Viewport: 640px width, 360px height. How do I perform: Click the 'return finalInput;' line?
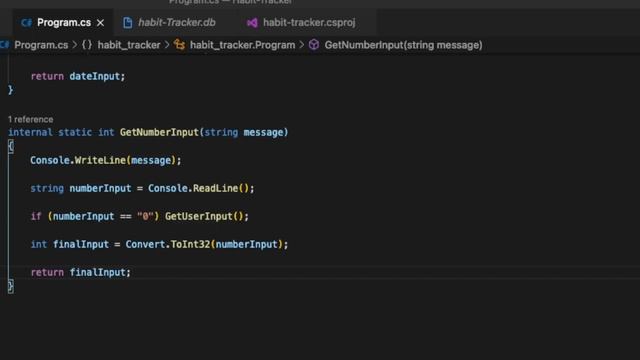[80, 272]
